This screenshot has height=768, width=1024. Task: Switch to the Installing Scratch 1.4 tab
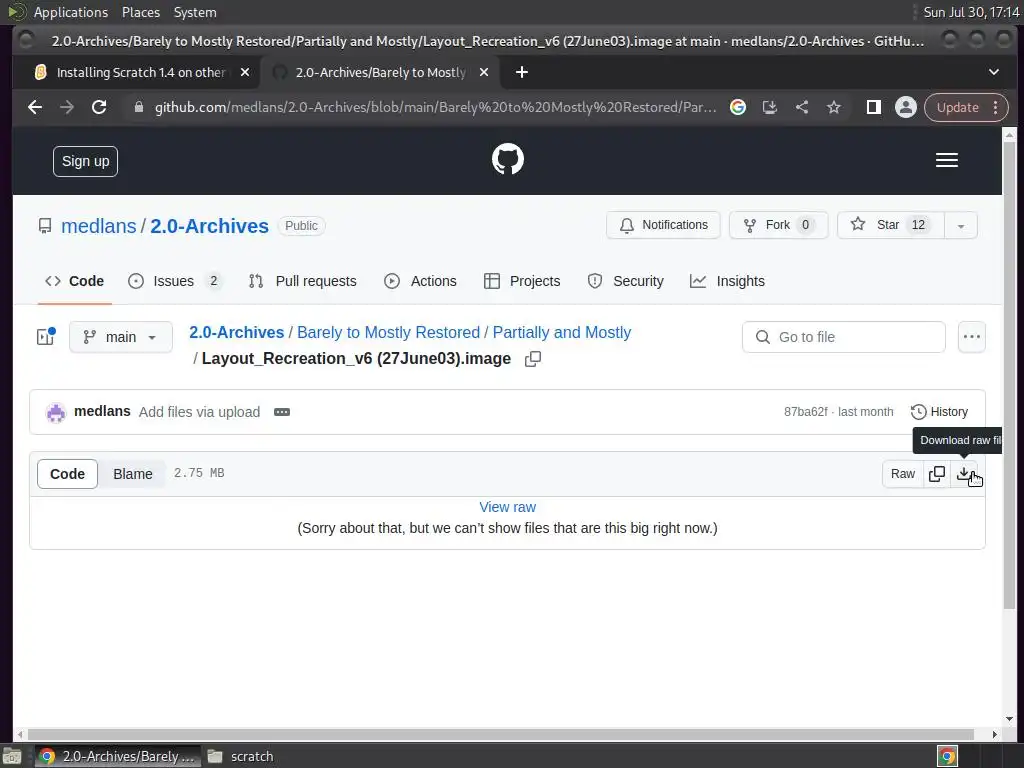pos(134,72)
